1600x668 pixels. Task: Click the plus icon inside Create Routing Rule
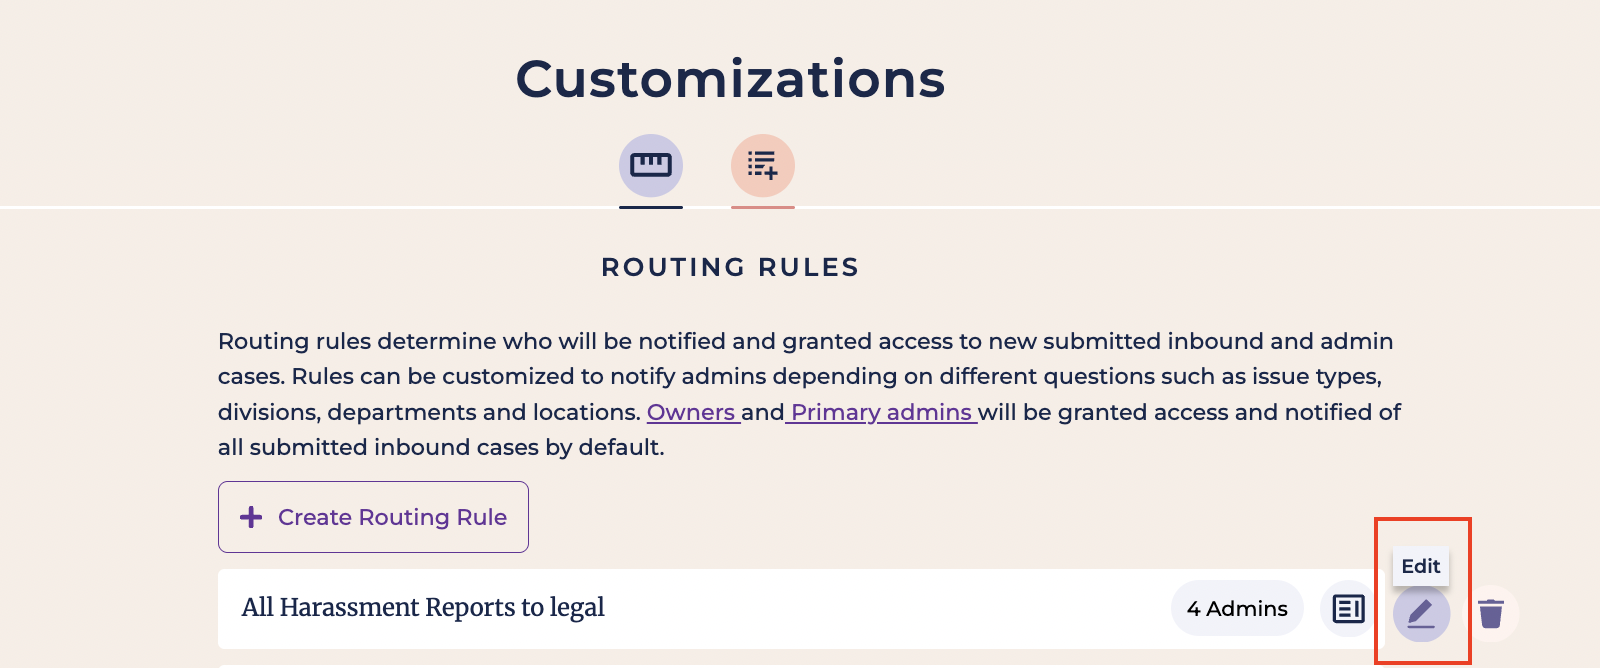250,517
